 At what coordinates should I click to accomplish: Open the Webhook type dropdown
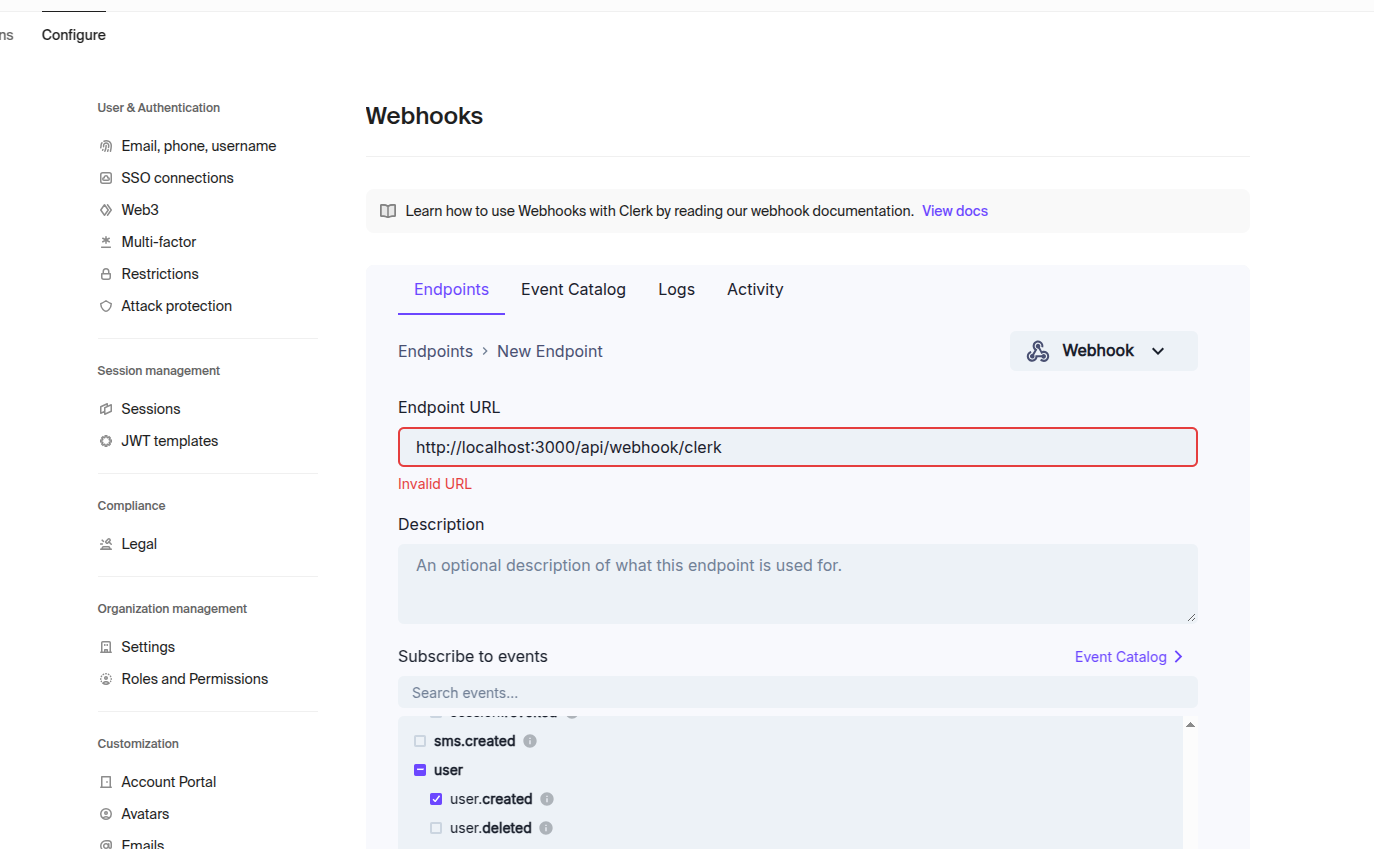pos(1104,351)
